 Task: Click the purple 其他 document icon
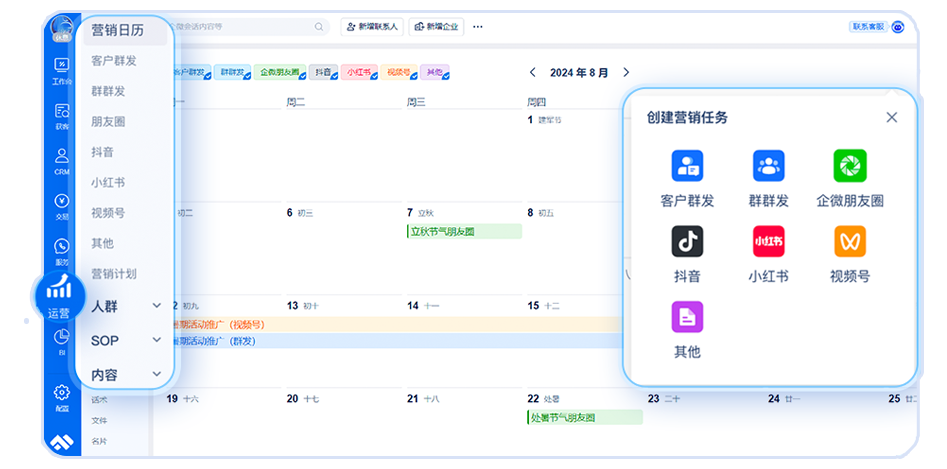click(687, 318)
